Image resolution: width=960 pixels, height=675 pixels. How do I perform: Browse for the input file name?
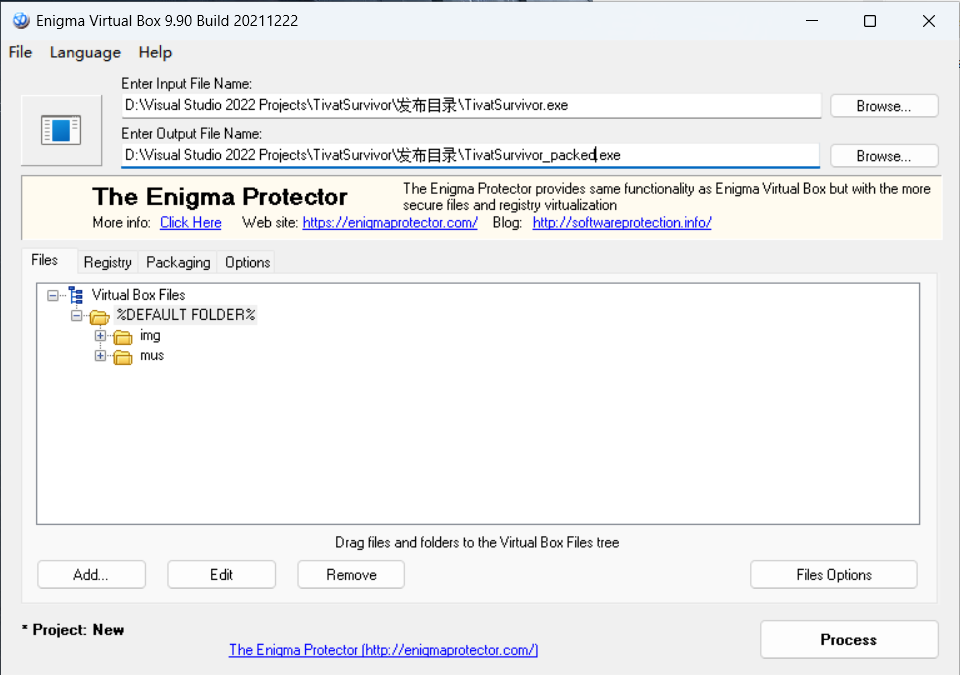tap(884, 106)
